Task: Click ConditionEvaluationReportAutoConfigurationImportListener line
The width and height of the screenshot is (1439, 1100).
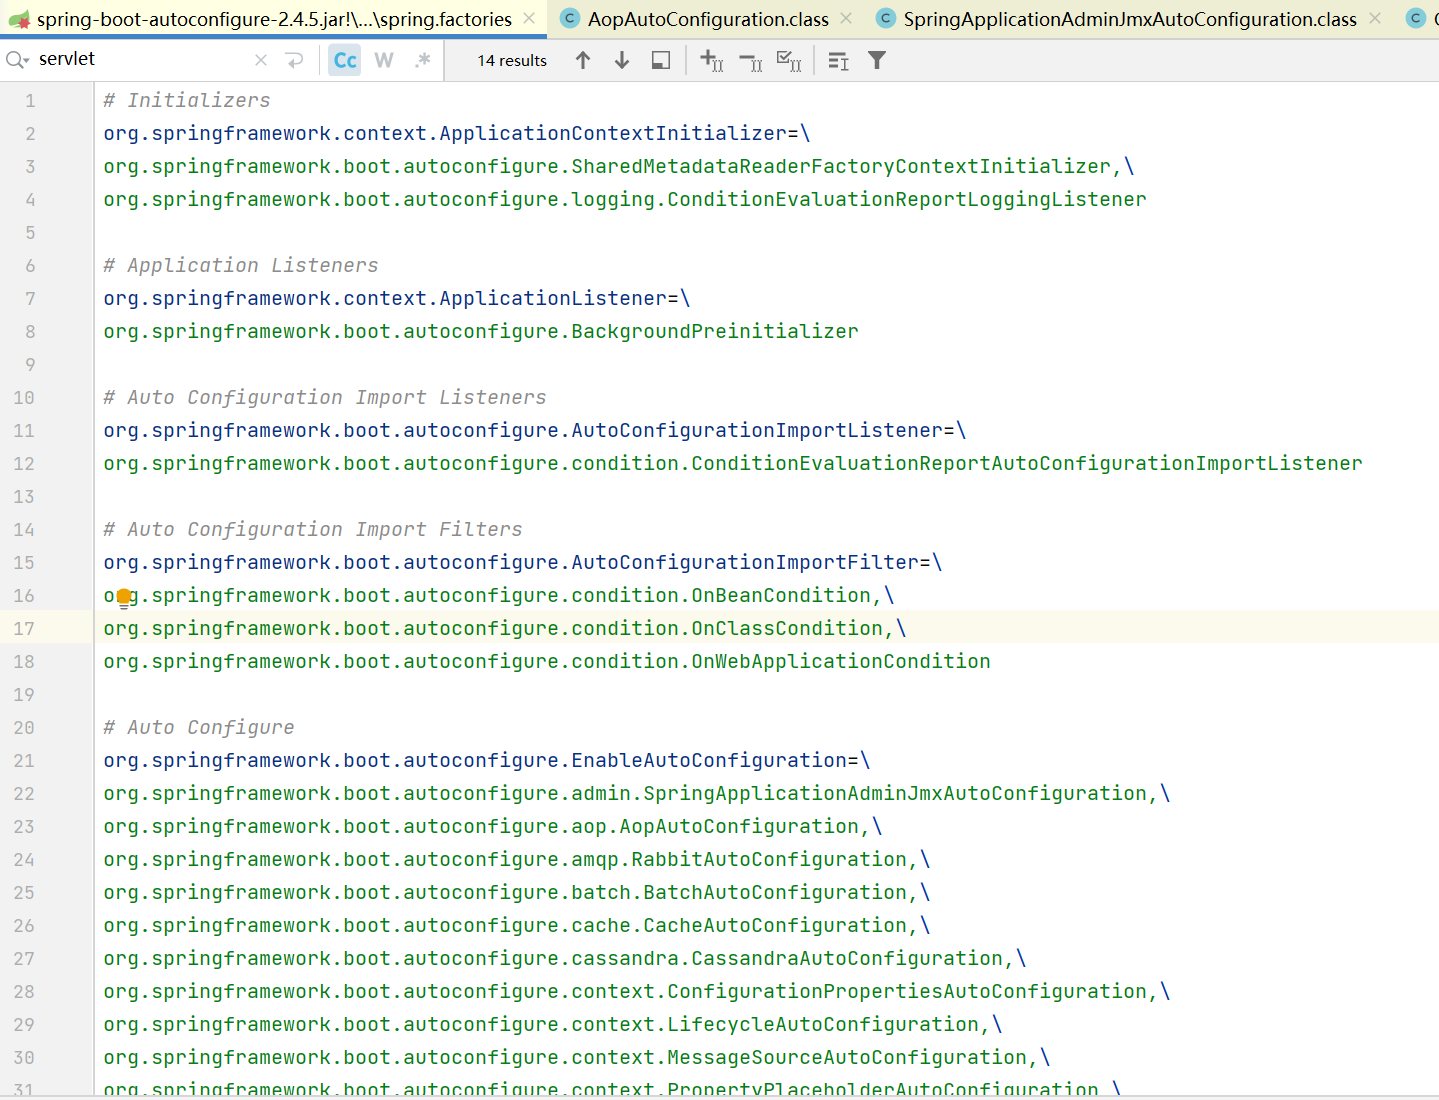Action: (733, 463)
